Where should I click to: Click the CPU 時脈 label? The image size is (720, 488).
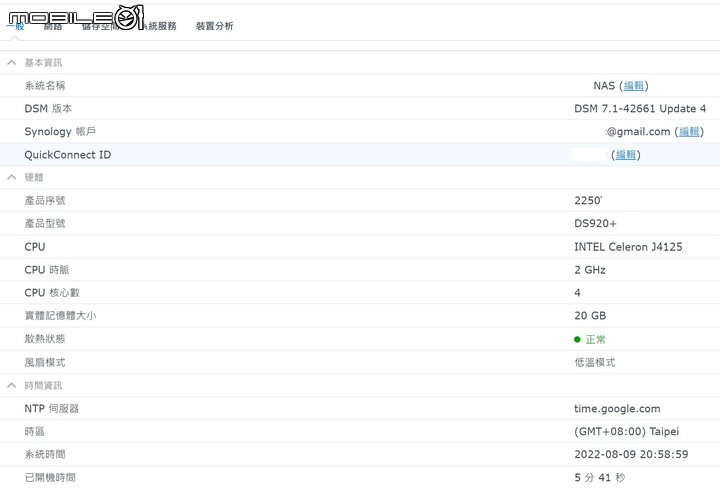click(47, 270)
